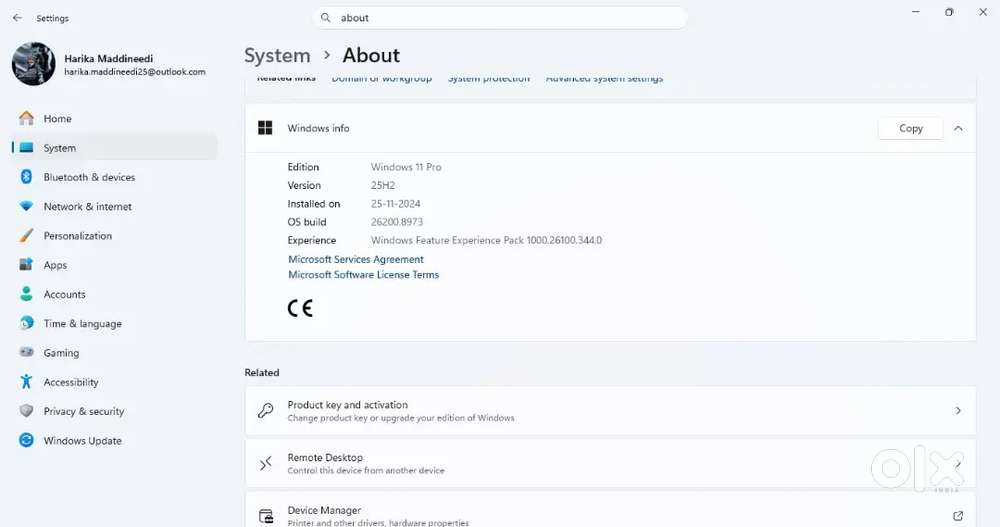Open Device Manager row
This screenshot has width=1000, height=527.
610,510
